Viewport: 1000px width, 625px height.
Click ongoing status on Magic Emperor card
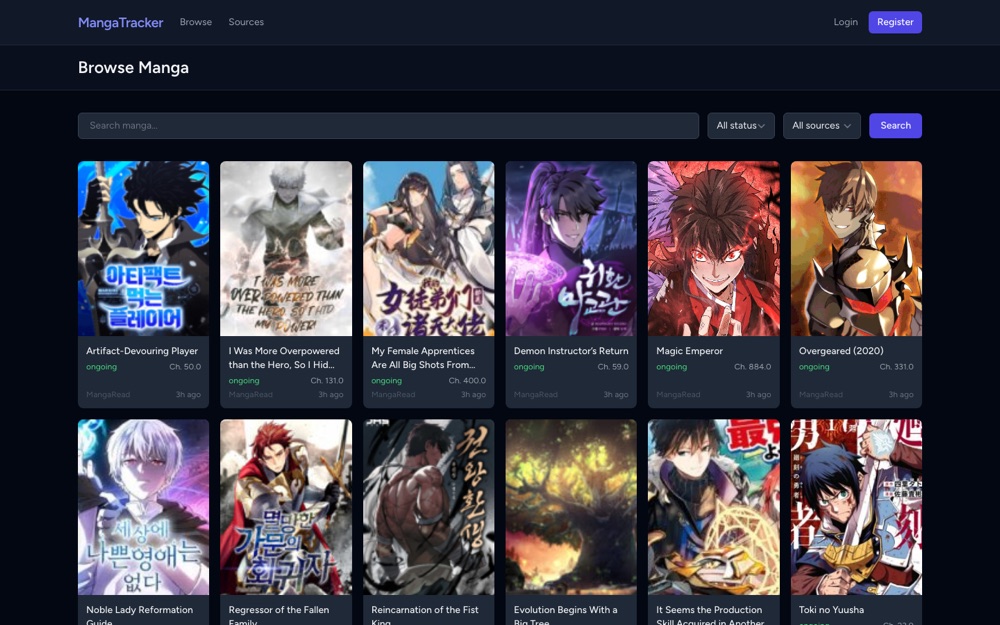(x=672, y=367)
